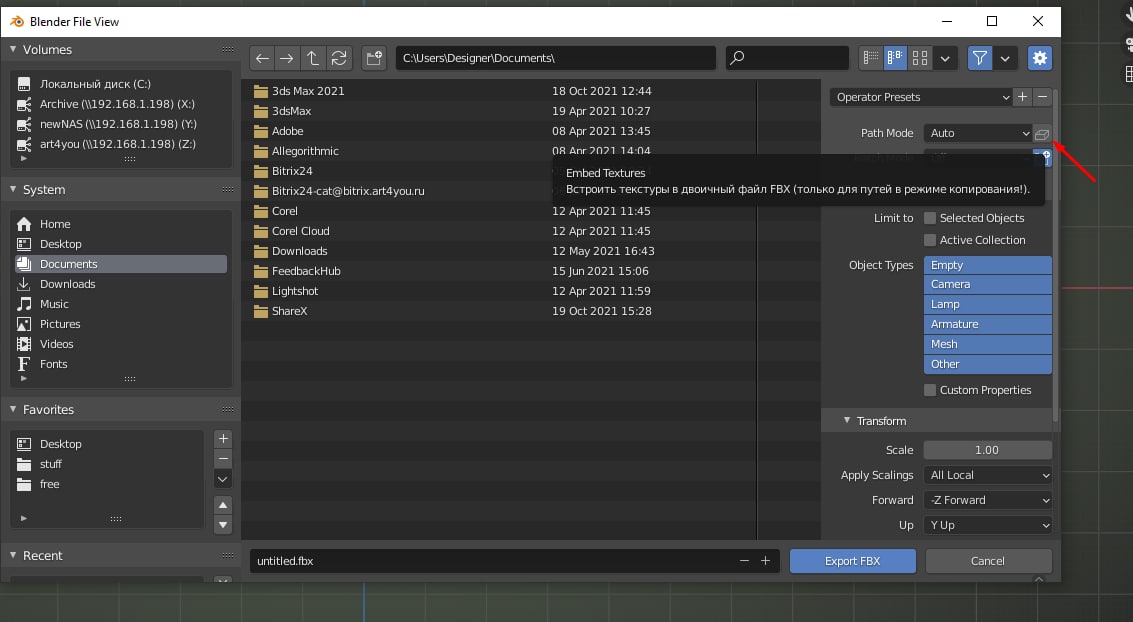Remove operator preset with minus
1133x622 pixels.
(1042, 97)
